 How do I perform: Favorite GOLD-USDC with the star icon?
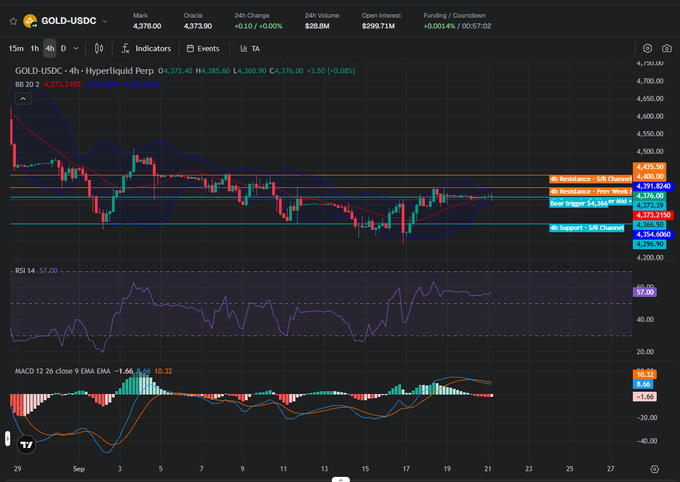coord(13,21)
